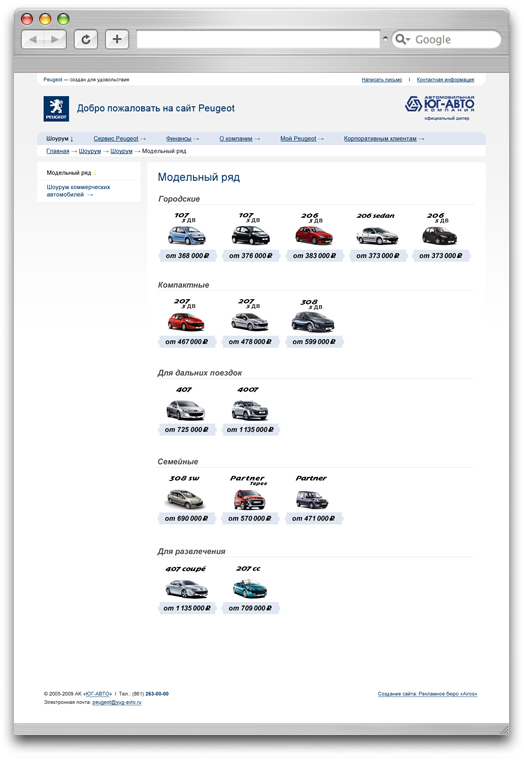Click the browser forward arrow button

pyautogui.click(x=55, y=39)
